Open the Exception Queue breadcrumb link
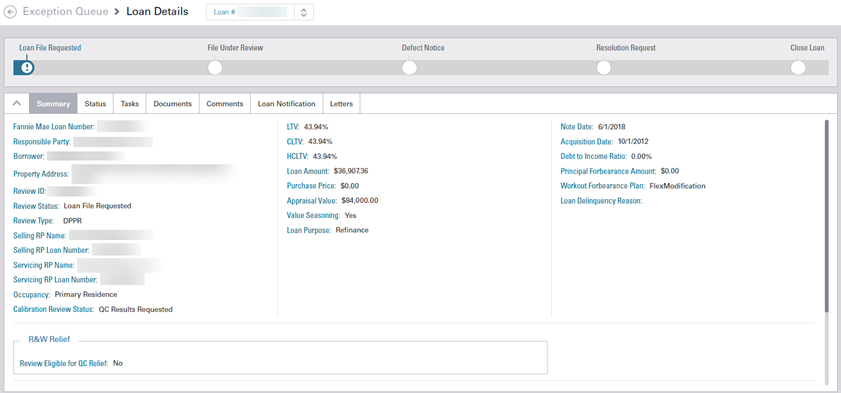This screenshot has height=393, width=841. click(65, 11)
